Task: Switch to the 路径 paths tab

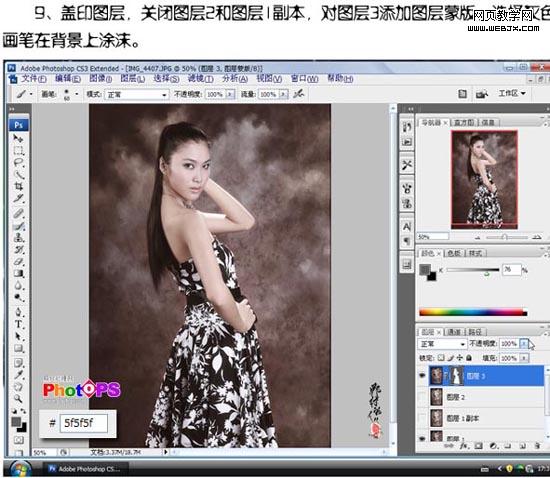Action: [x=475, y=332]
